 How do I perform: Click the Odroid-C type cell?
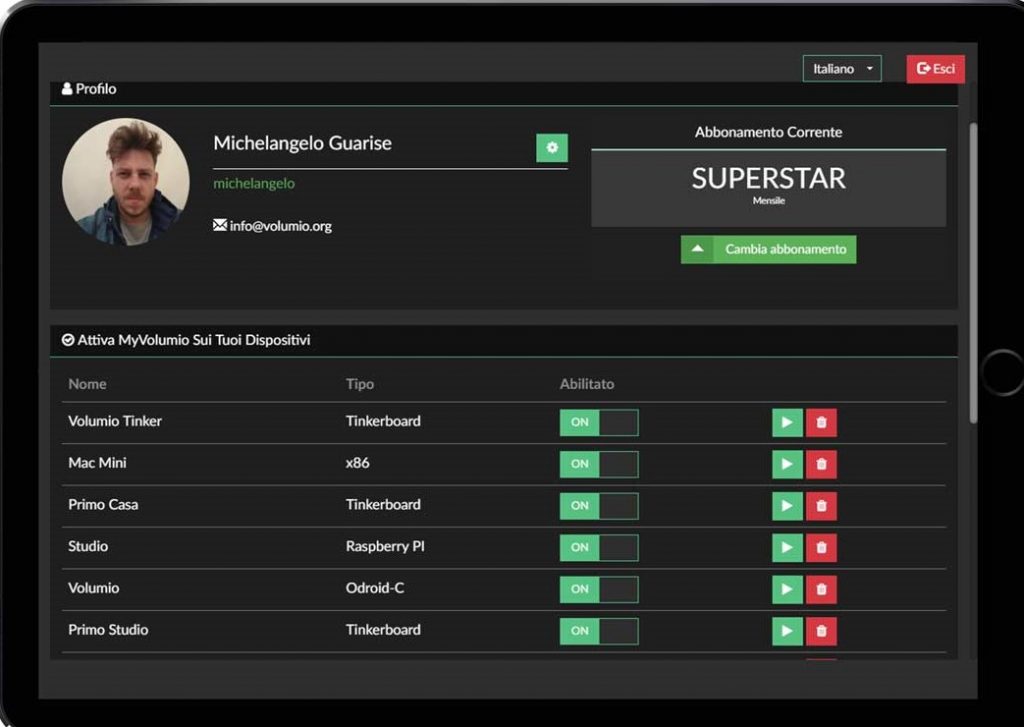tap(375, 589)
